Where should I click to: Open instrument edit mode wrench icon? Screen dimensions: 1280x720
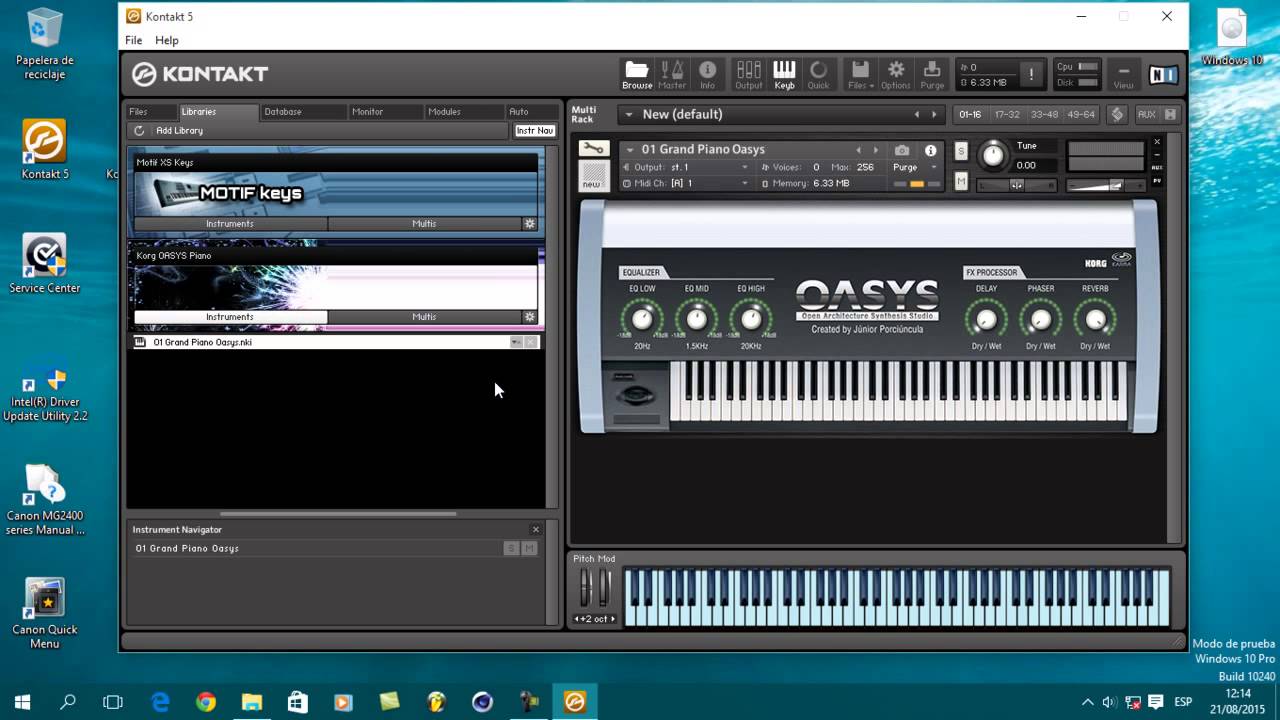coord(593,149)
